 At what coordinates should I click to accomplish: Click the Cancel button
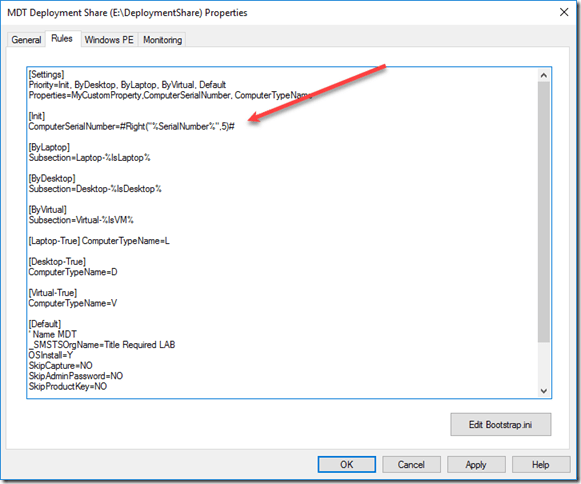point(411,464)
